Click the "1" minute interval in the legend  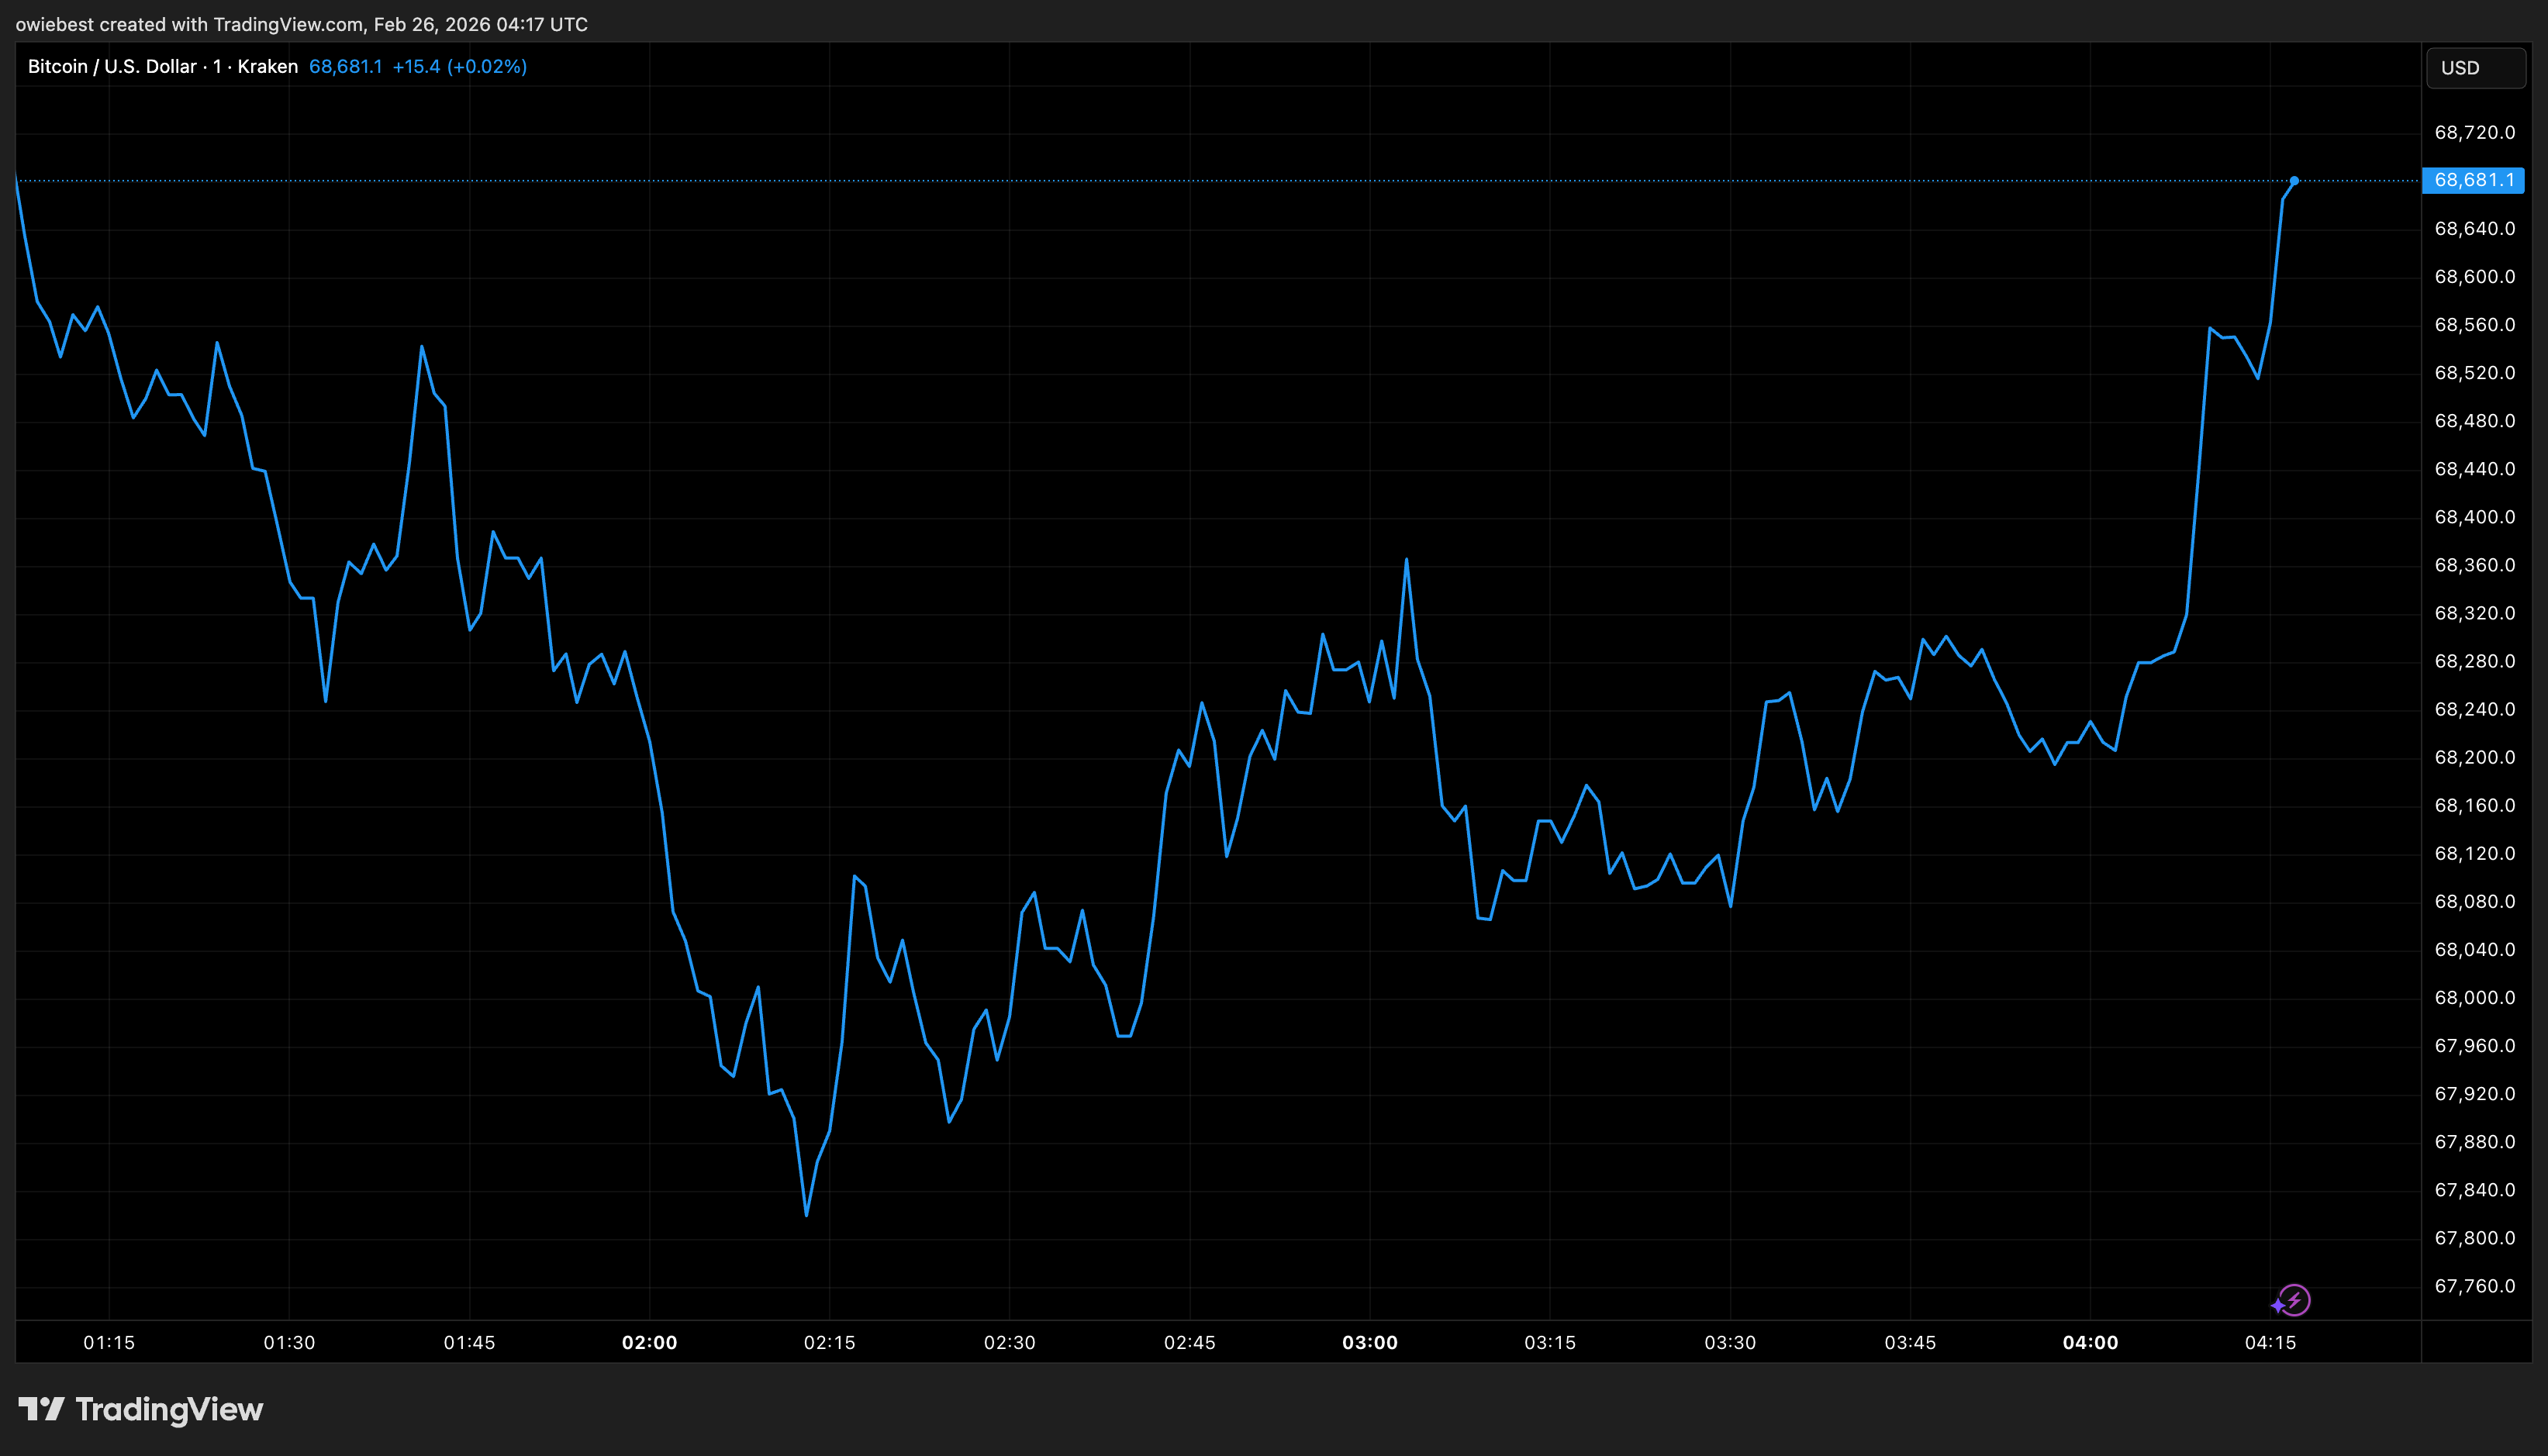[215, 66]
